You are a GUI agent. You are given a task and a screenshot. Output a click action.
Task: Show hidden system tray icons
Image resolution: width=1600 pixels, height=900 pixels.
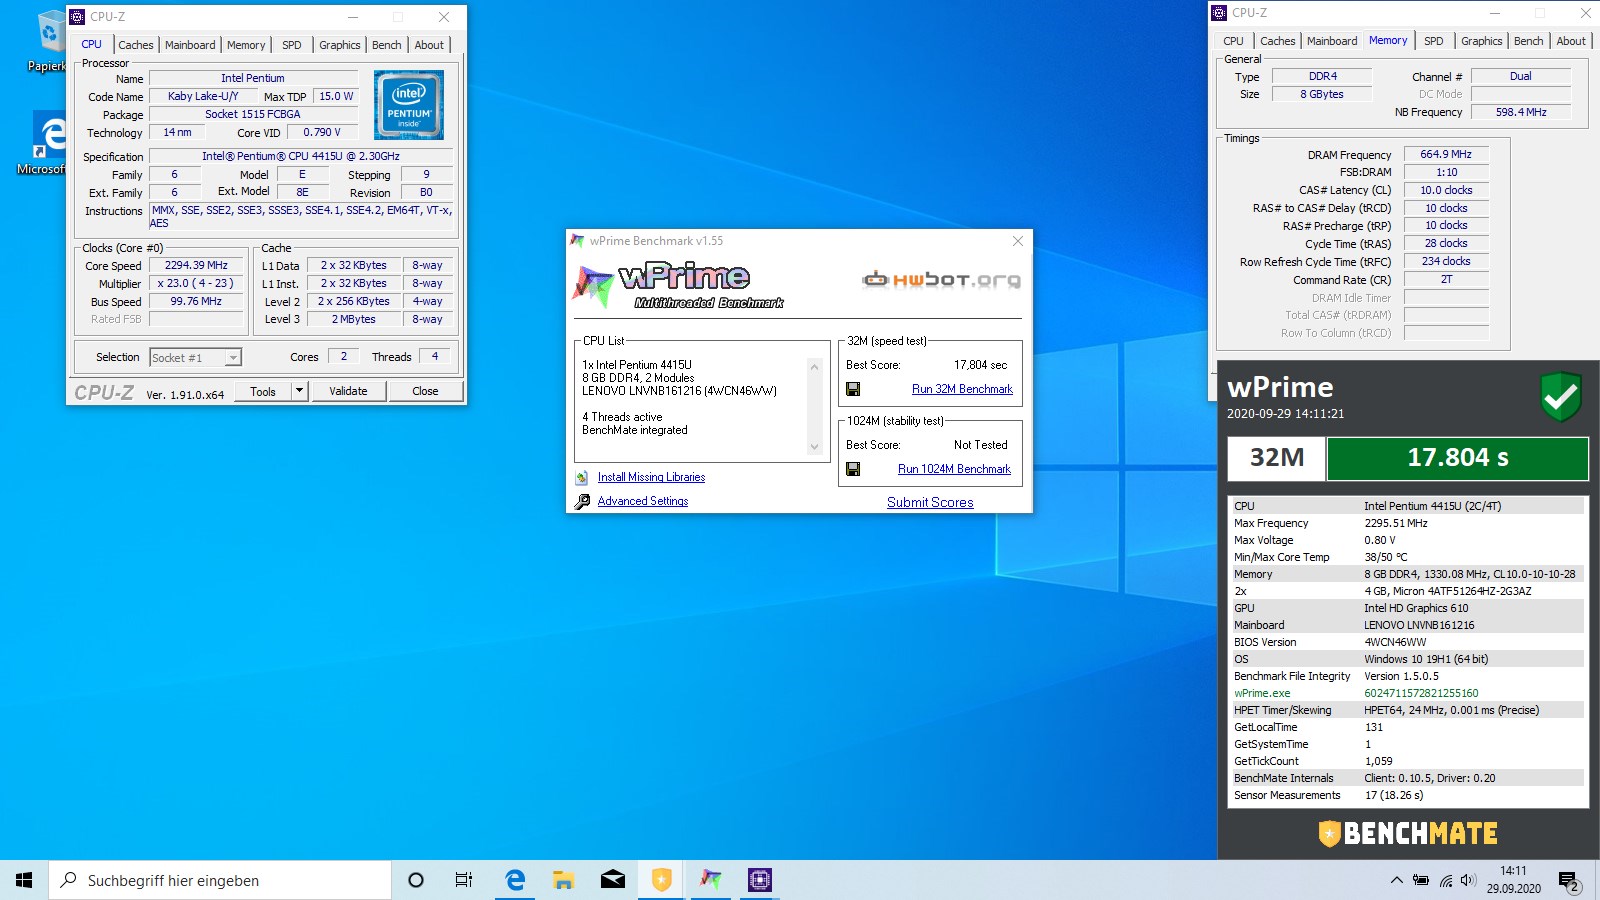(1396, 880)
